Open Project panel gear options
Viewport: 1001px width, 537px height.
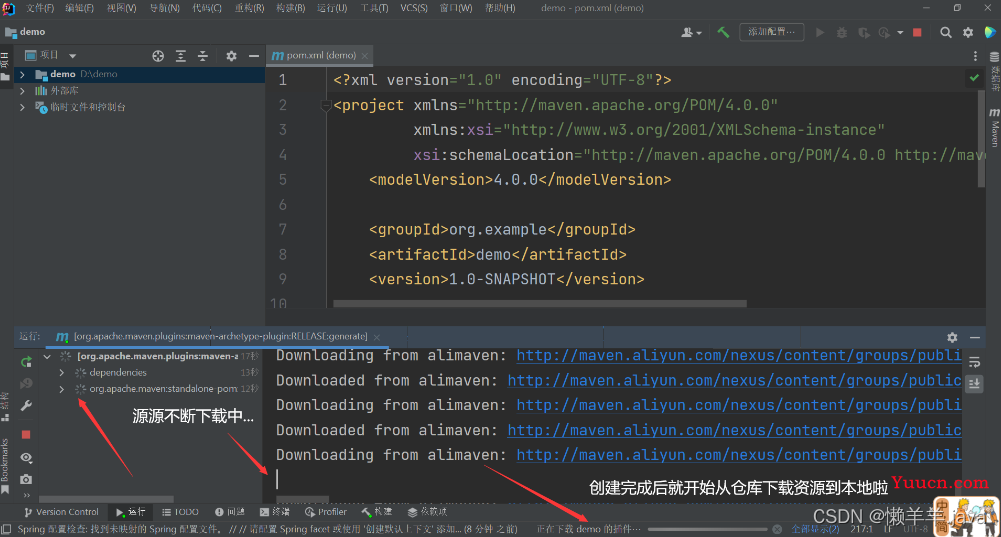(231, 56)
